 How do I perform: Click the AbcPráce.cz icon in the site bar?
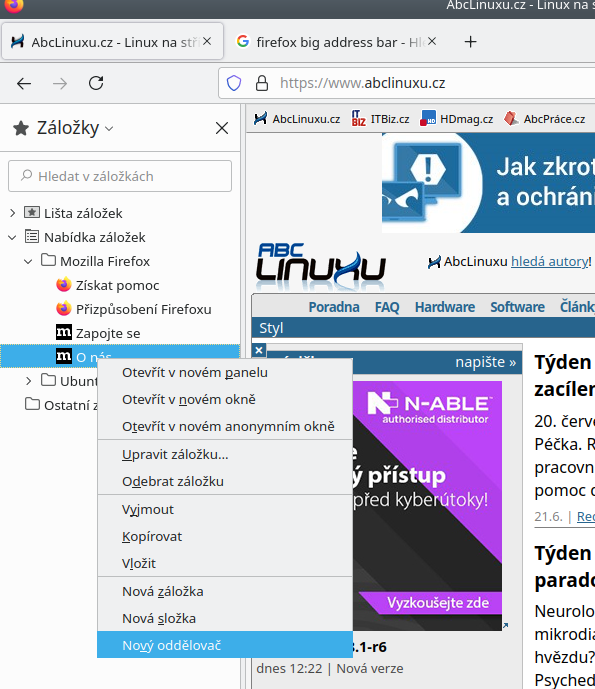[x=511, y=119]
